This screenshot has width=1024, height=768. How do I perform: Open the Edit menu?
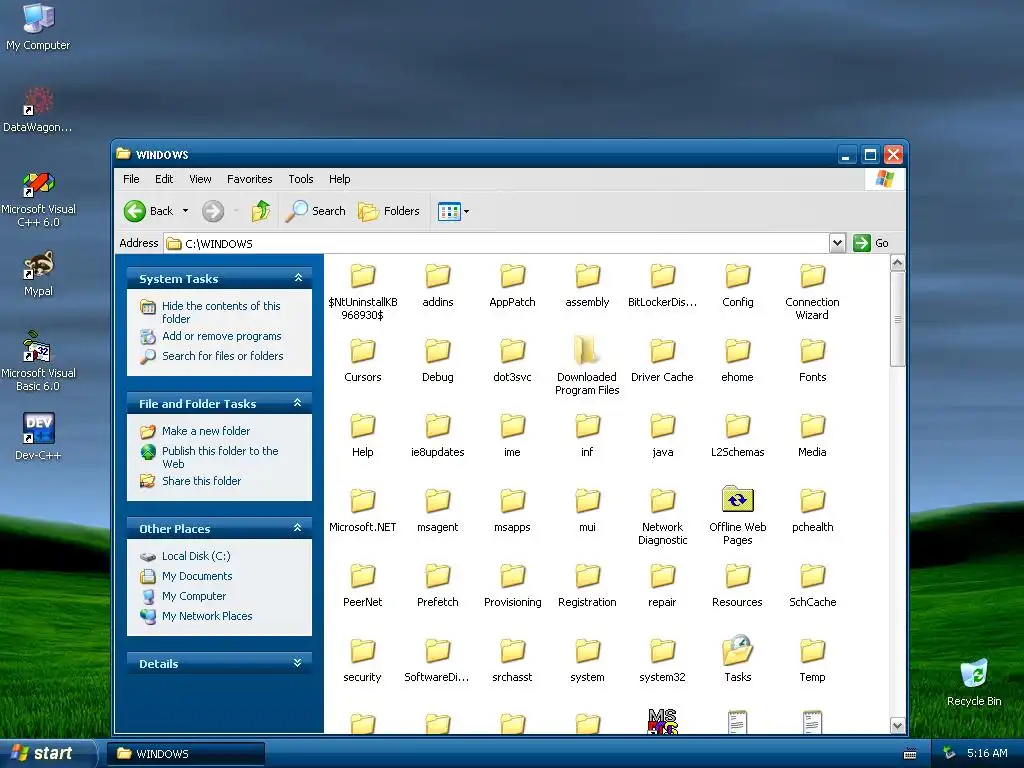point(164,179)
